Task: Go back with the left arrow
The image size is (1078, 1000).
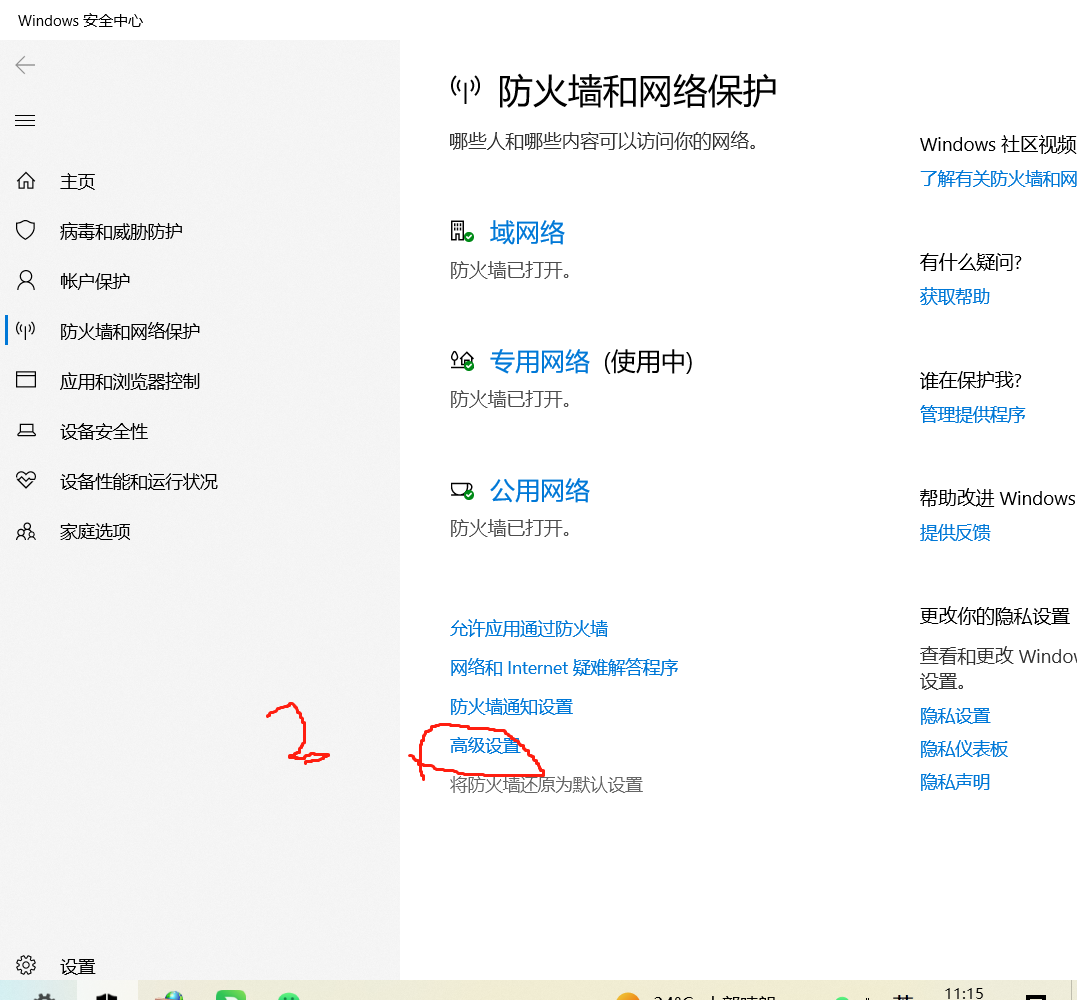Action: tap(25, 65)
